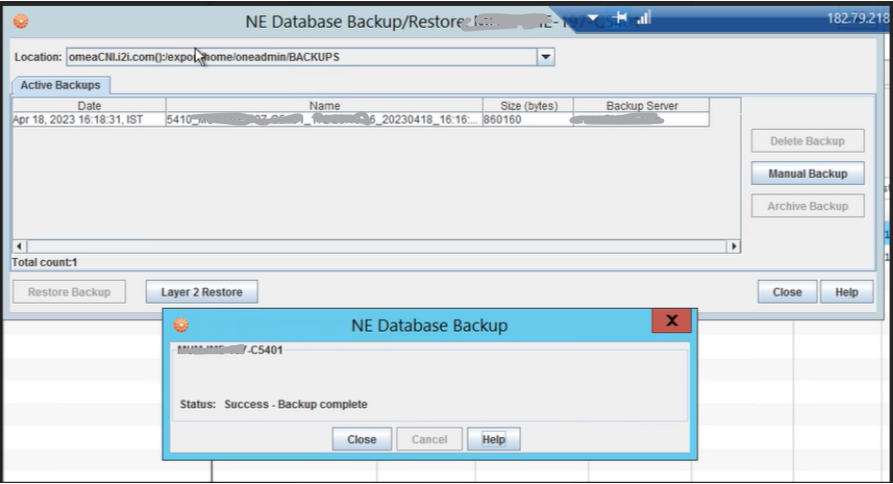
Task: Click the table's right scroll arrow
Action: coord(734,247)
